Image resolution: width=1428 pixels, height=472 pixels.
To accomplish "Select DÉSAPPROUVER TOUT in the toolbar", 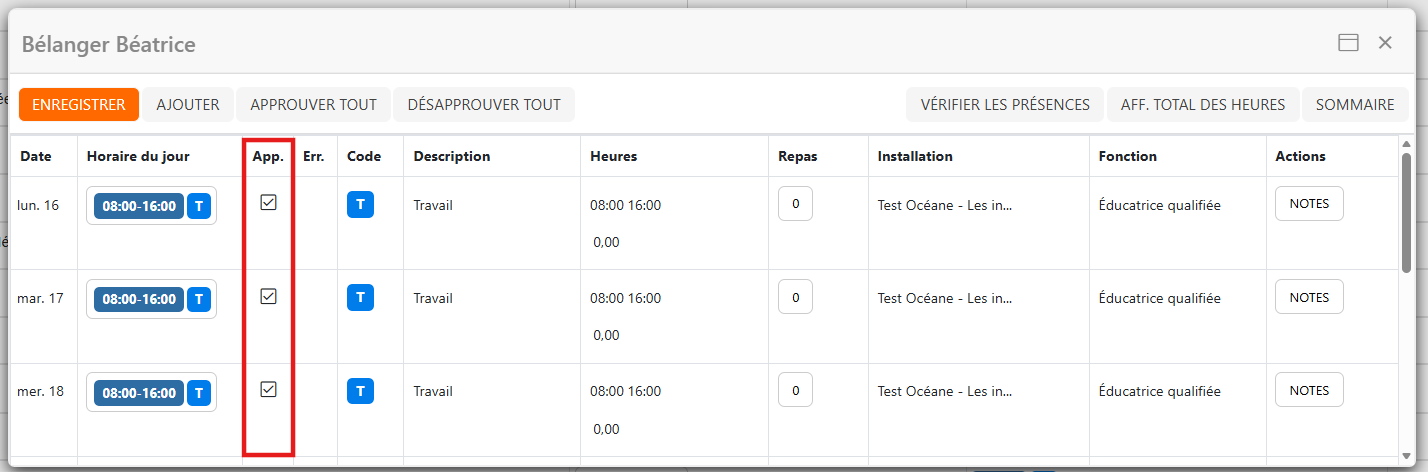I will (x=484, y=105).
